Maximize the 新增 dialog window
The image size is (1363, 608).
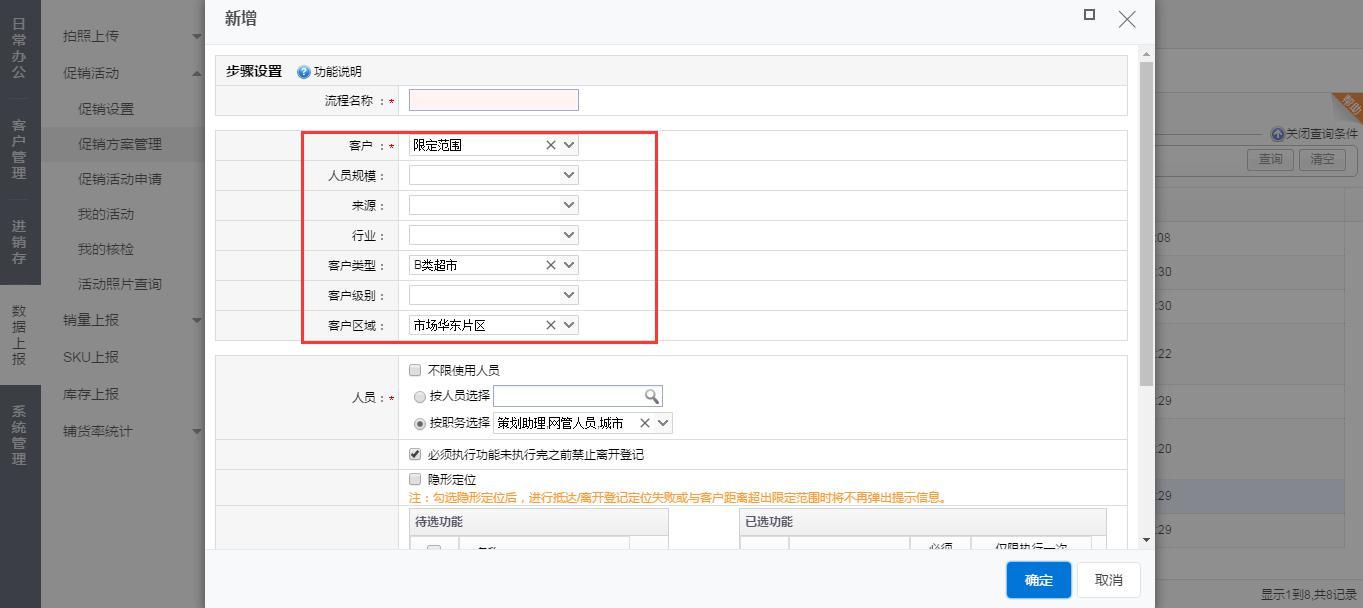1089,15
